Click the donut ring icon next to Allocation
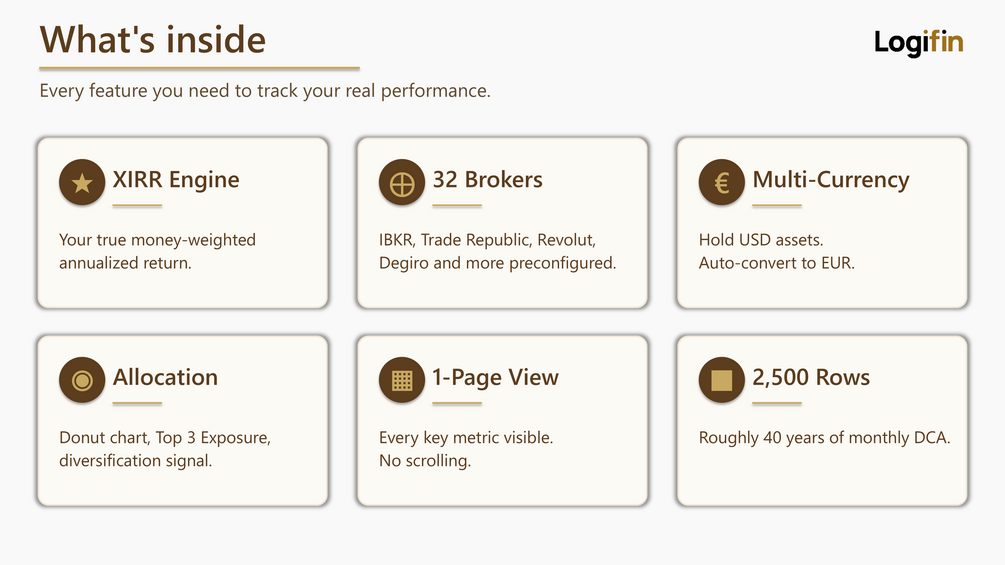 click(82, 380)
